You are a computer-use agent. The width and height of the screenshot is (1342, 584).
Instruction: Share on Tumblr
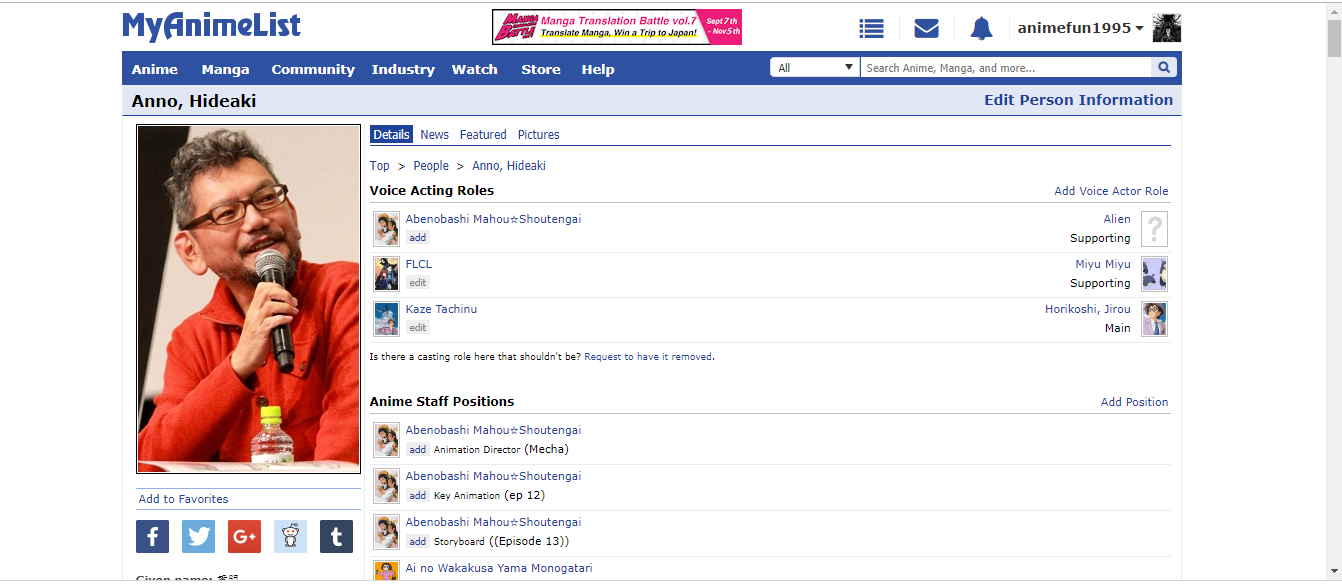pyautogui.click(x=336, y=537)
